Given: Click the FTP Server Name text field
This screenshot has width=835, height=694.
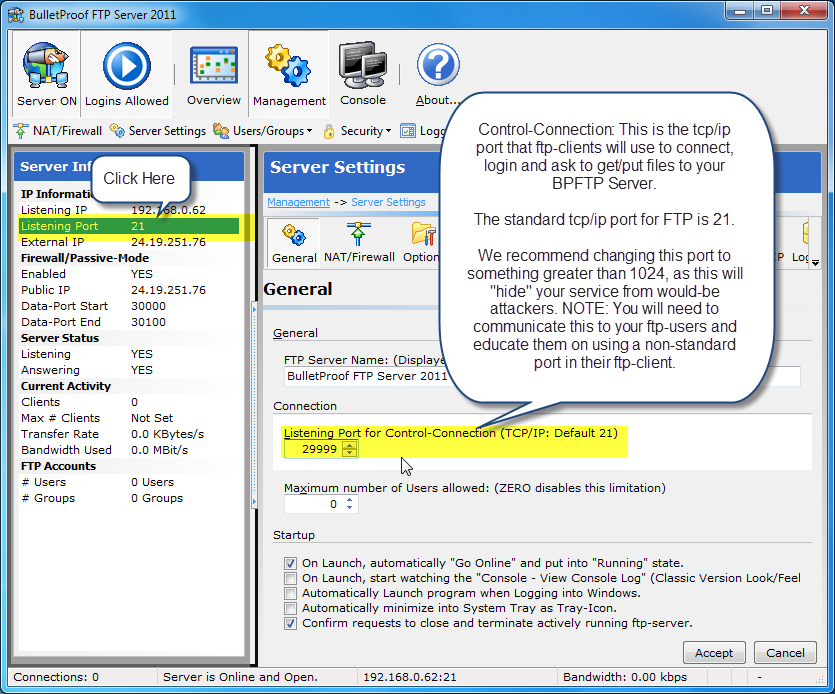Looking at the screenshot, I should 542,376.
